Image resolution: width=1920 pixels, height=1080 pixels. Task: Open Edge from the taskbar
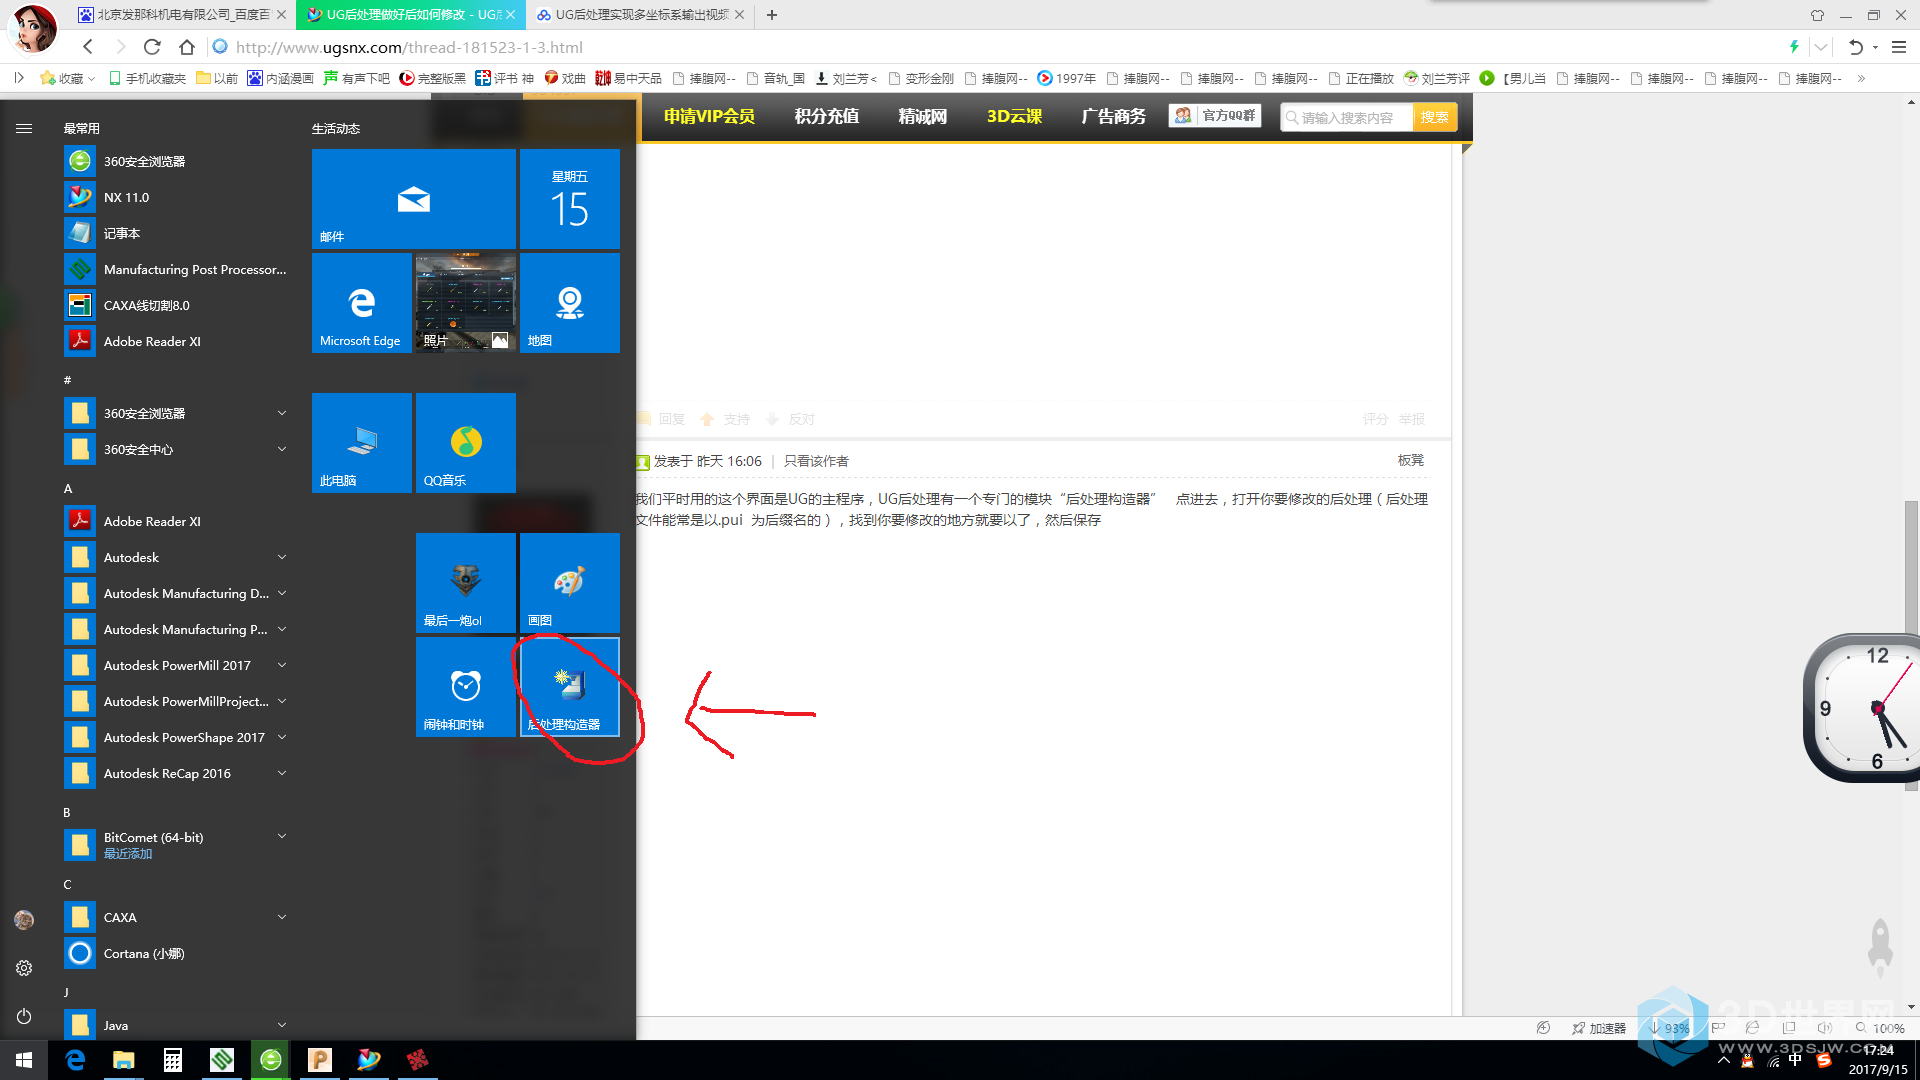click(x=75, y=1060)
